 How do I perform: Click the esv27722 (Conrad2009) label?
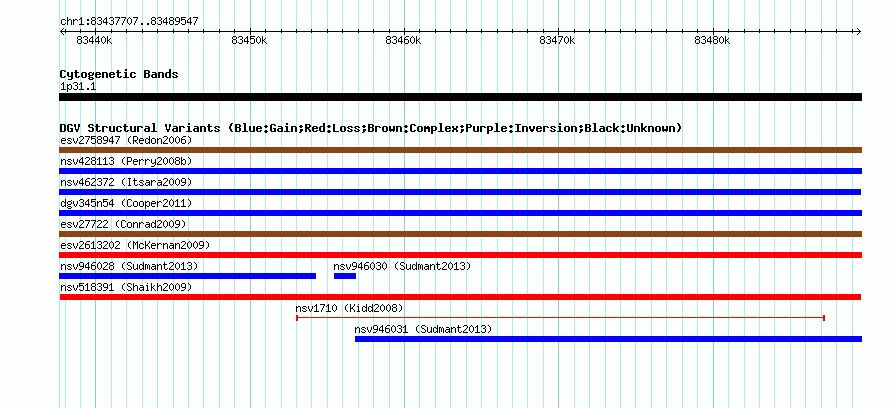tap(123, 224)
